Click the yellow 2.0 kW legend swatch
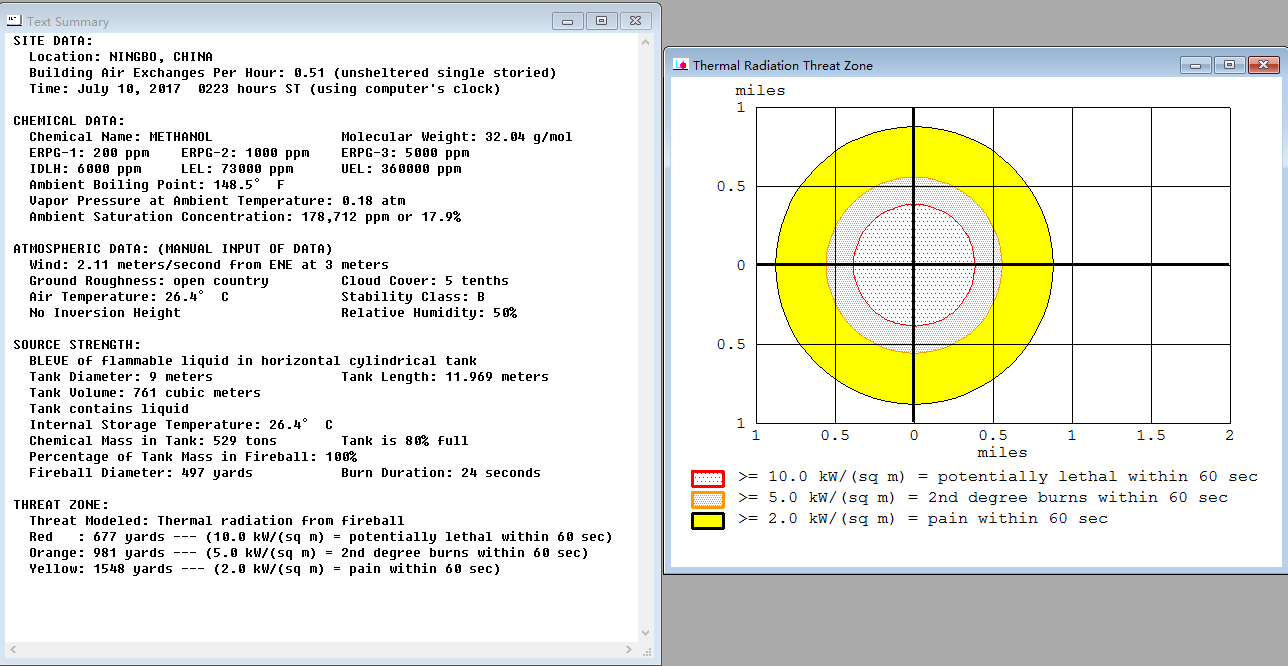Viewport: 1288px width, 666px height. click(x=707, y=520)
